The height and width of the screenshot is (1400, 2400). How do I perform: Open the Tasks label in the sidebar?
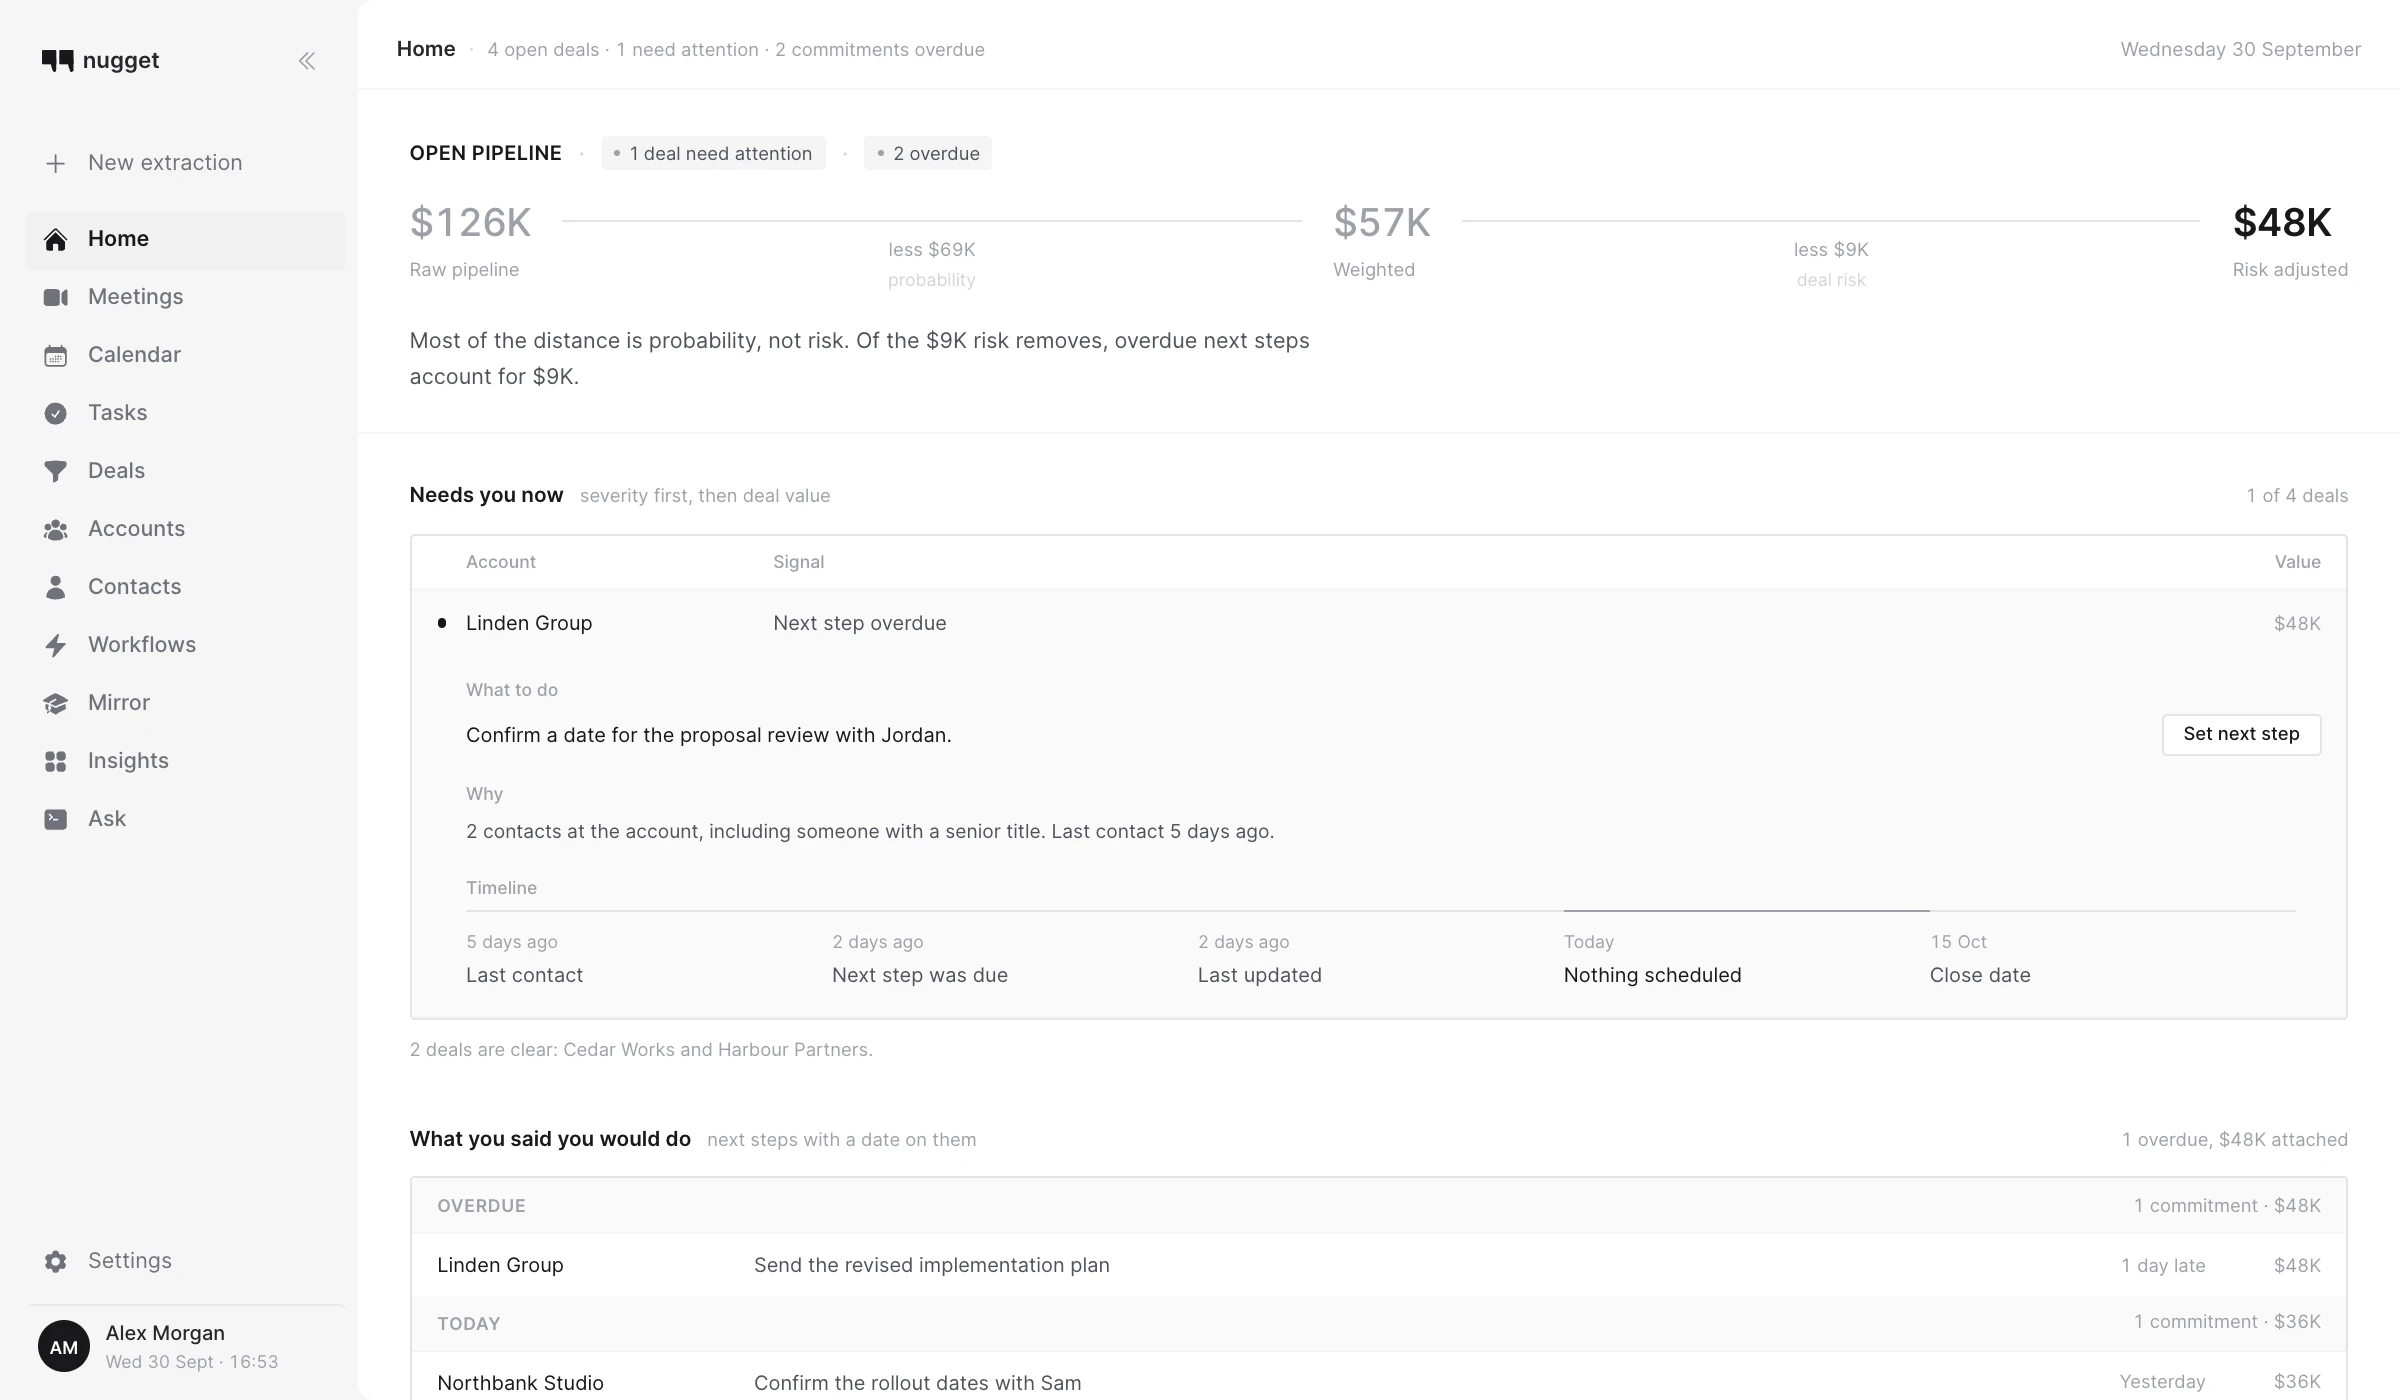(x=117, y=413)
